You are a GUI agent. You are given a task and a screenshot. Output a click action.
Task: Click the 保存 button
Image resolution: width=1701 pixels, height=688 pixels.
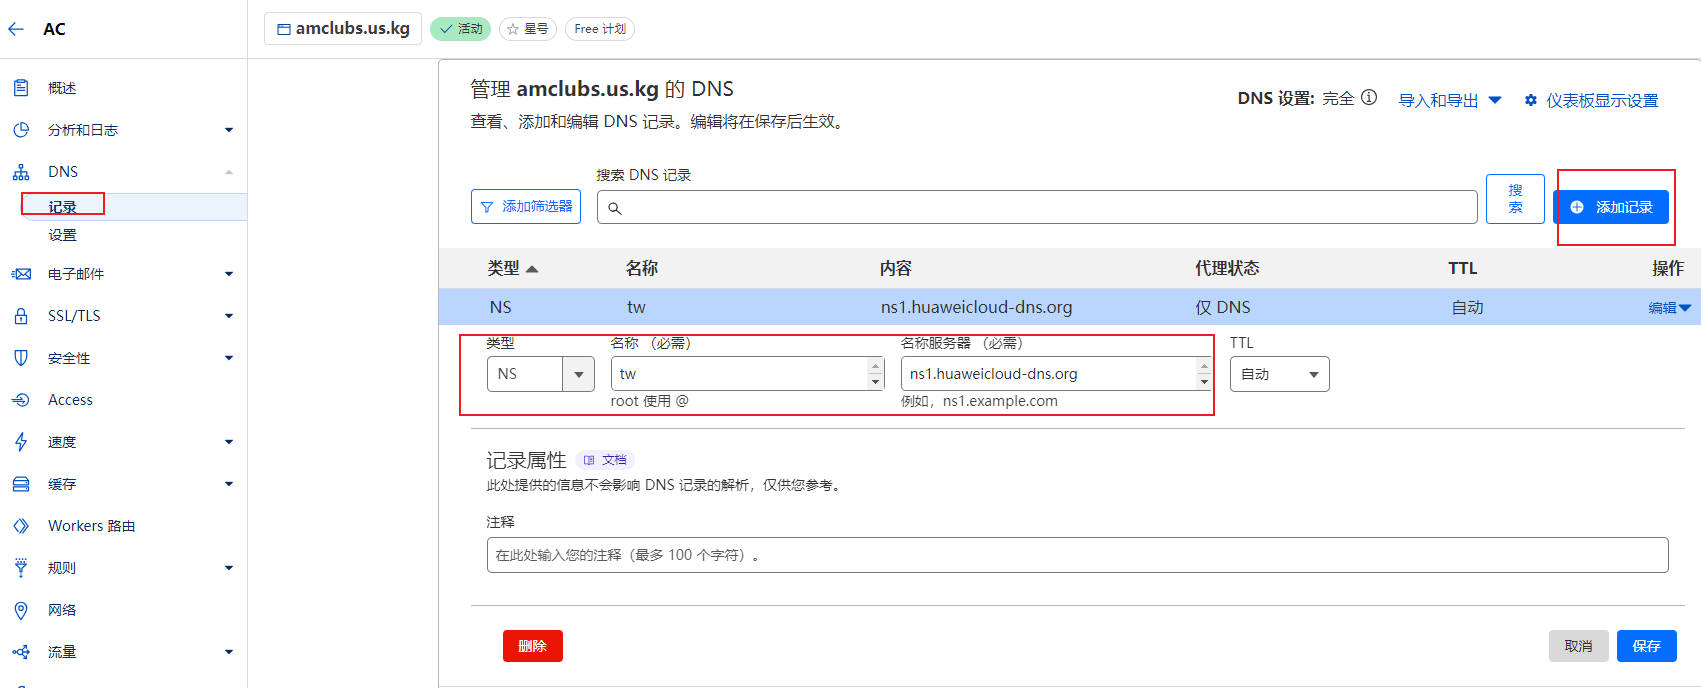1646,646
